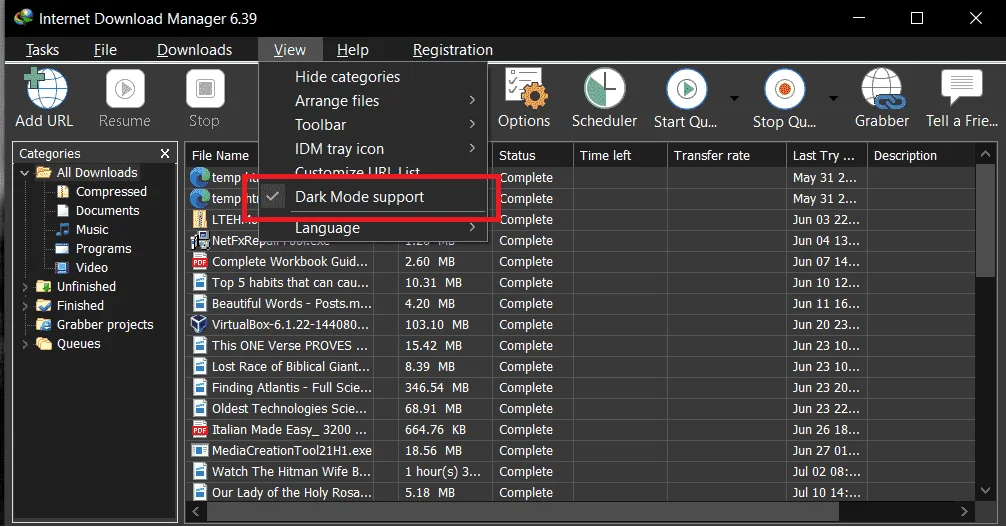
Task: Click the Start Queue icon
Action: 686,89
